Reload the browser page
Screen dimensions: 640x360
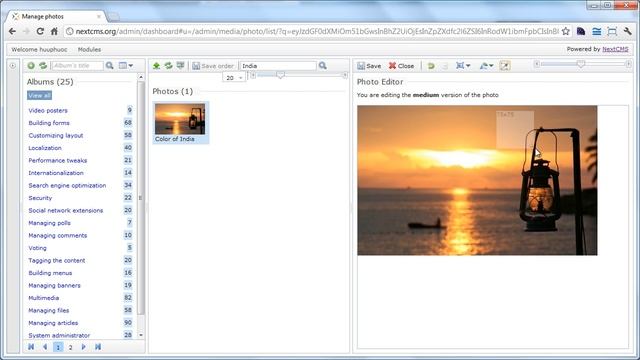40,31
